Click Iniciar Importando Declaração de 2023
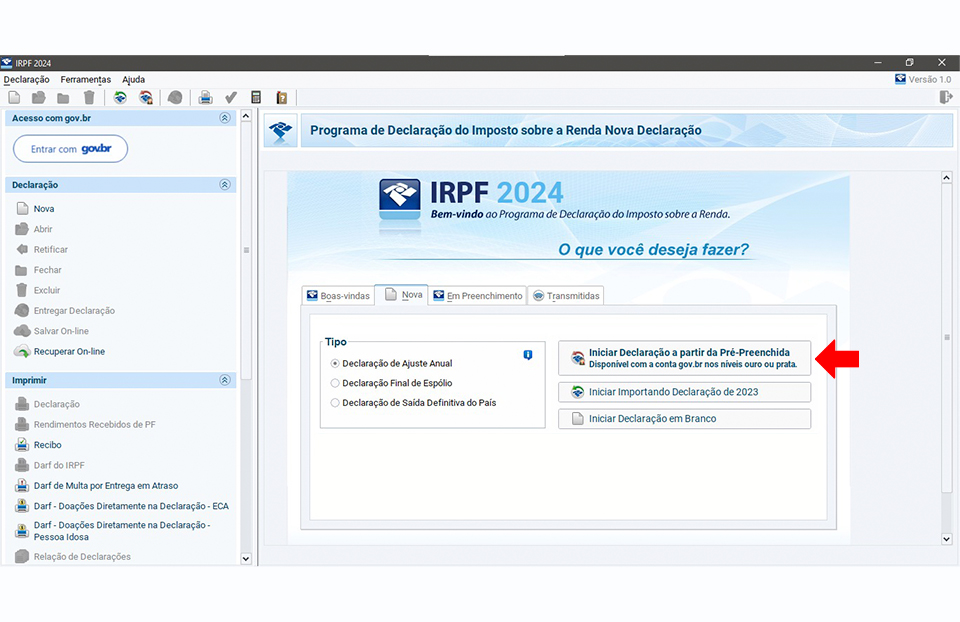 (x=684, y=392)
